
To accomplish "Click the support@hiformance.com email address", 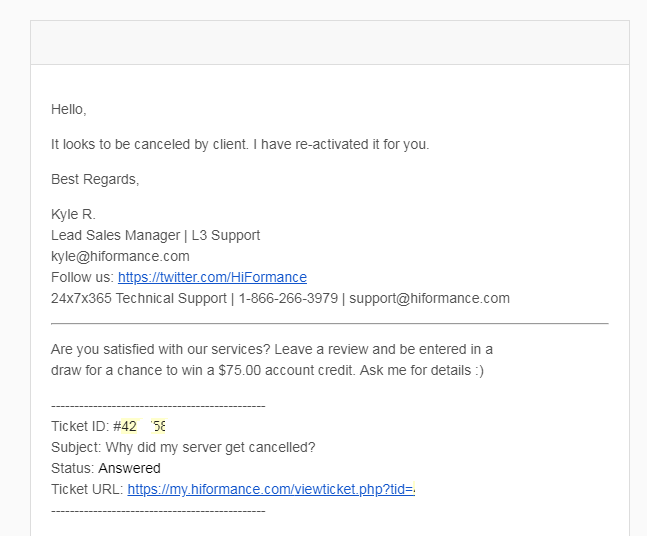I will tap(430, 298).
